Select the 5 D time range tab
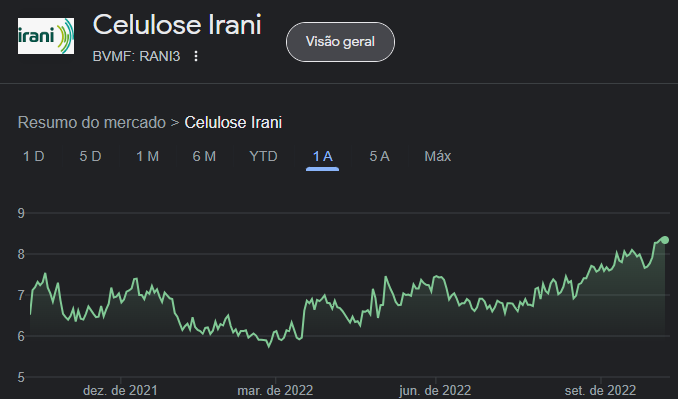Screen dimensions: 678x399 point(90,156)
